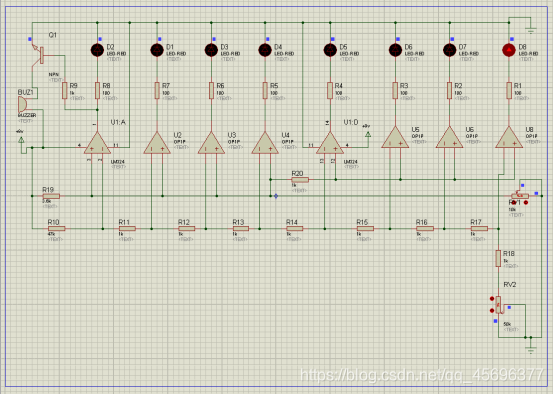Pick the U4 op-amp
The height and width of the screenshot is (394, 554).
265,143
